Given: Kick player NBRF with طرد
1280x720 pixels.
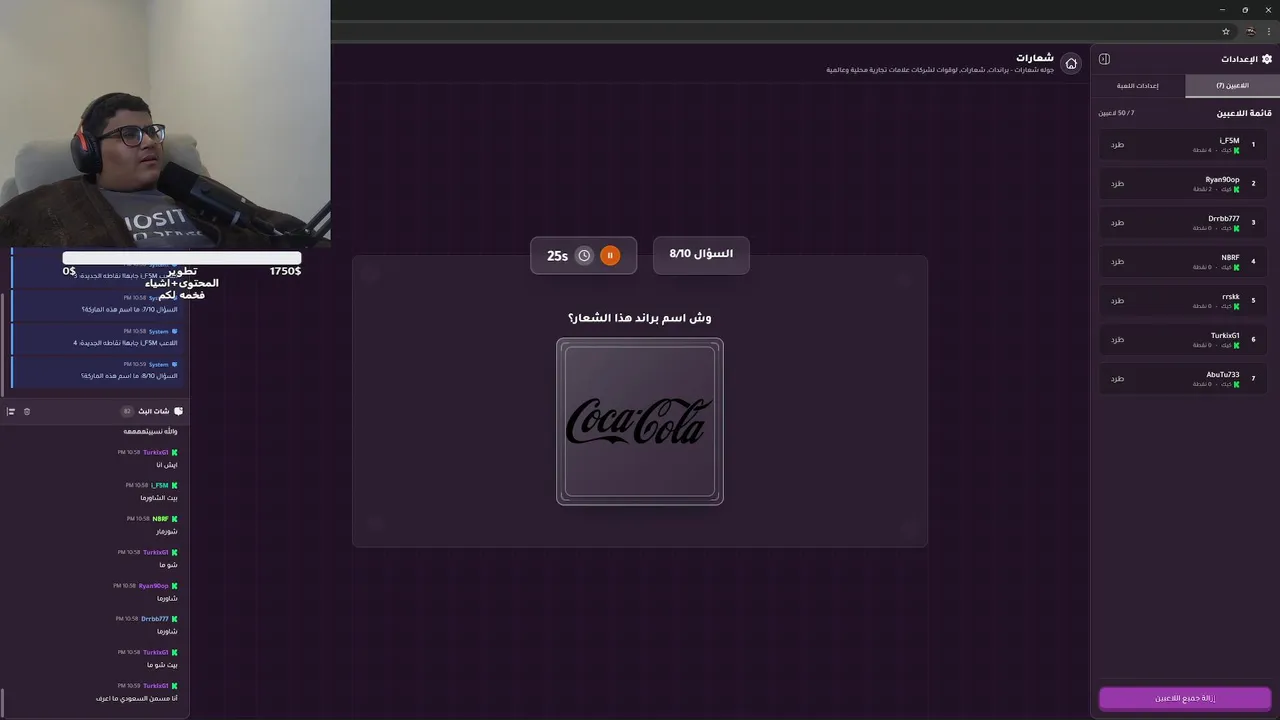Looking at the screenshot, I should pyautogui.click(x=1118, y=262).
